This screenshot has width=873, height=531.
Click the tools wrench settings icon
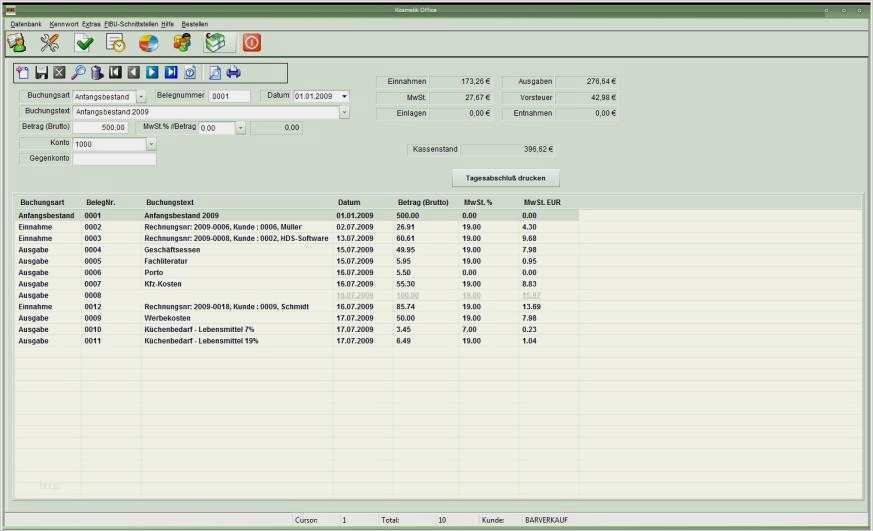coord(50,43)
